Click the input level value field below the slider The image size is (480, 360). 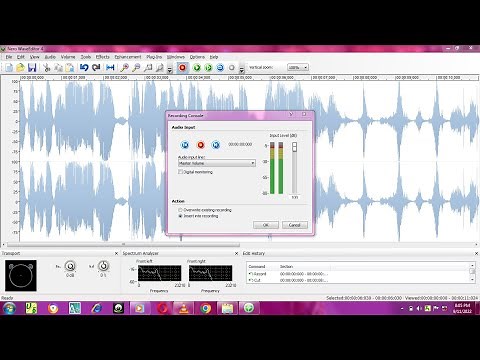(294, 197)
